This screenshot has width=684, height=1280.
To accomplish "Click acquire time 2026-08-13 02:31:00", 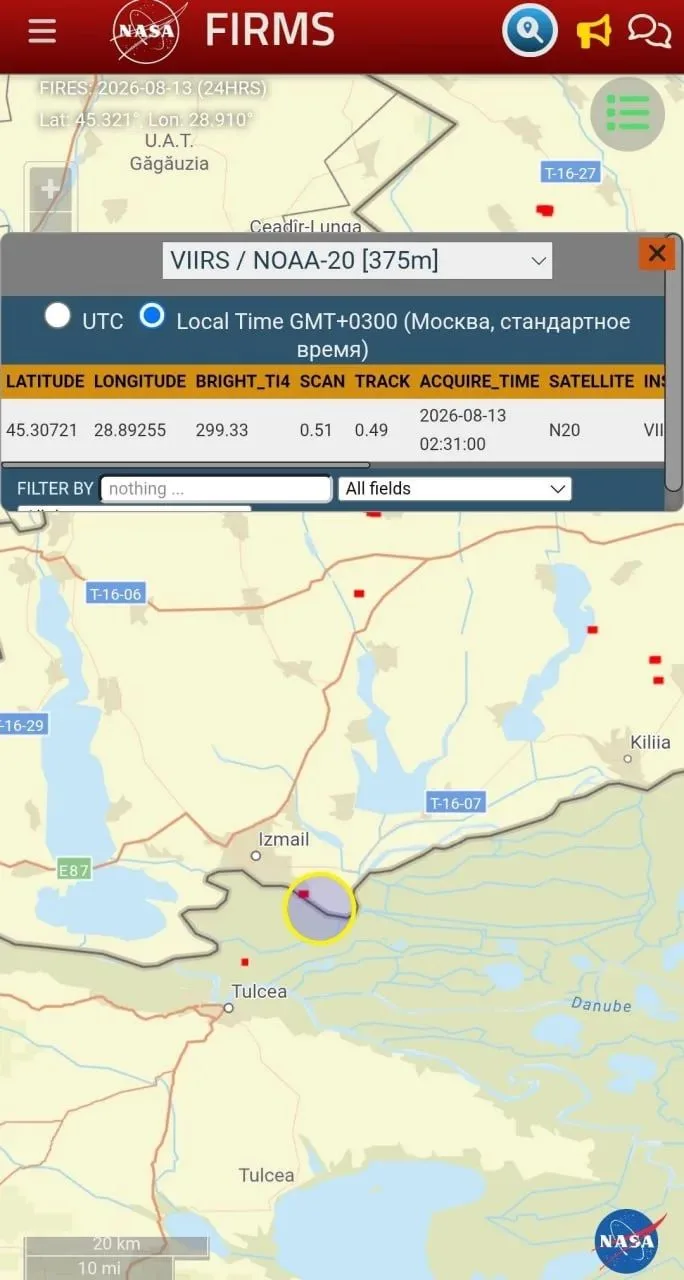I will coord(463,430).
